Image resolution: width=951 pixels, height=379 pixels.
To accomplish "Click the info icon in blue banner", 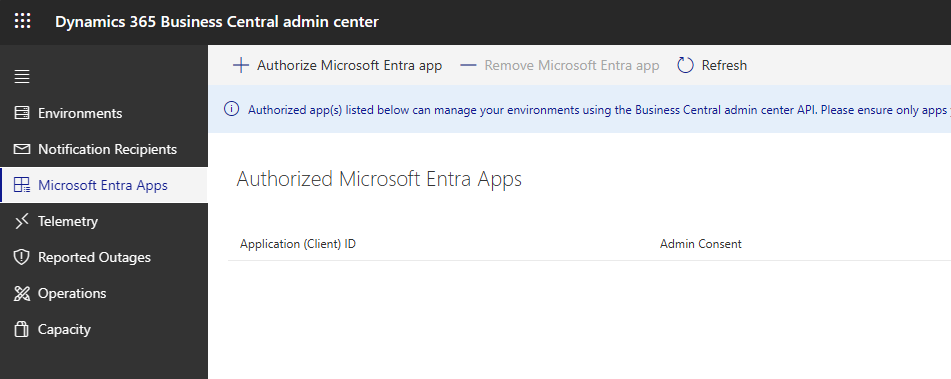I will (231, 109).
